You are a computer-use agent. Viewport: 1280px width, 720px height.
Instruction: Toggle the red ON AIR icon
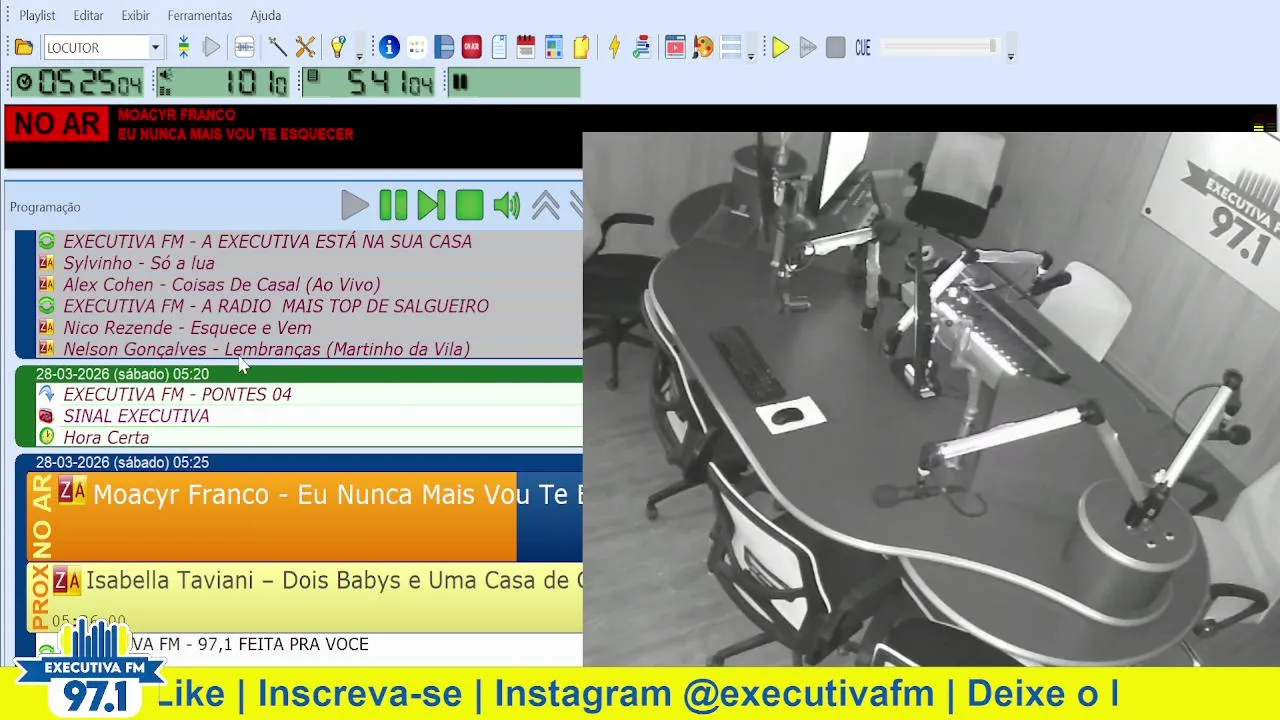(x=471, y=47)
